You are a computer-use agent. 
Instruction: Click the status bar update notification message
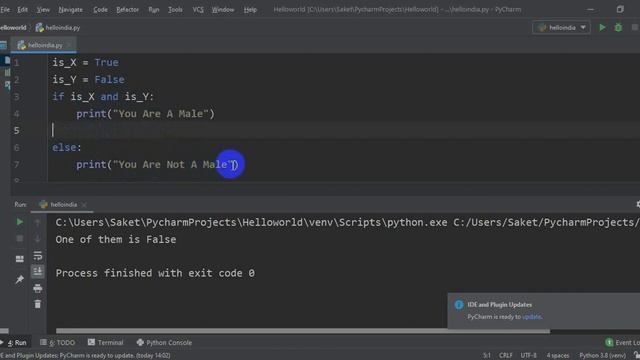tap(85, 356)
